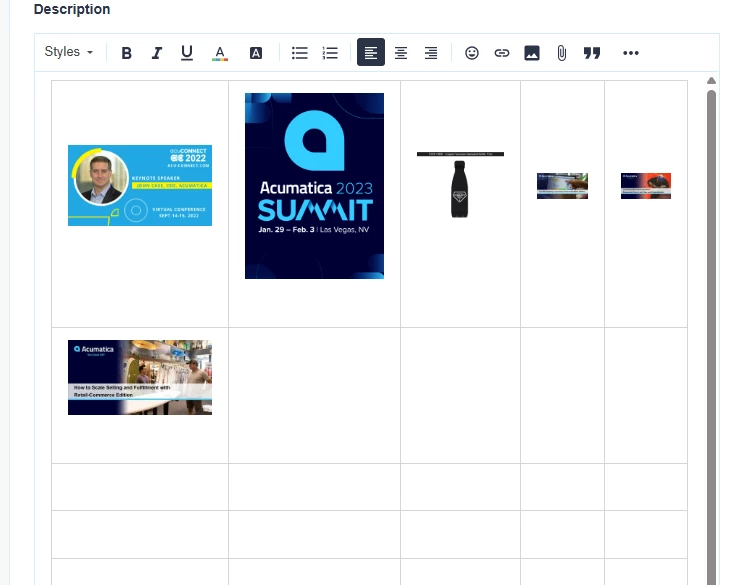Screen dimensions: 735x585
Task: Attach a file with paperclip
Action: click(562, 53)
